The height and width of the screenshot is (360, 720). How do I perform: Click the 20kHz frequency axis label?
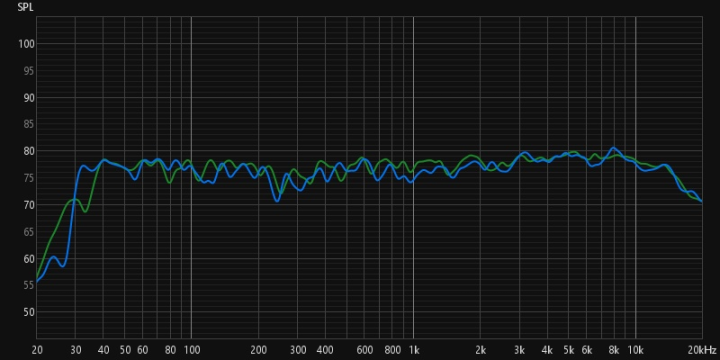coord(703,350)
